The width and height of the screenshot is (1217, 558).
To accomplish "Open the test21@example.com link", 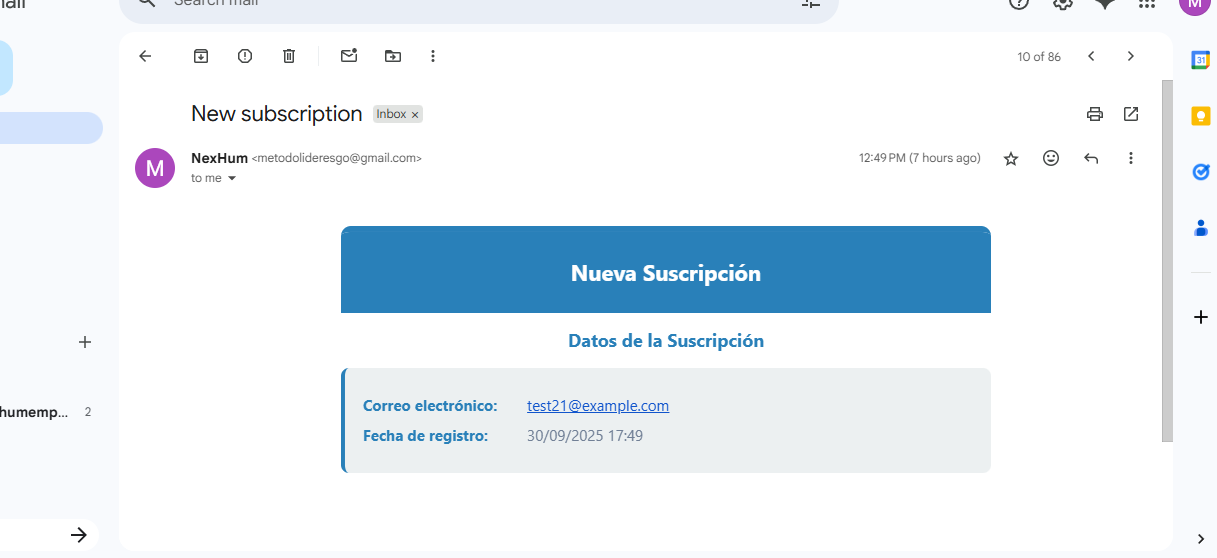I will tap(598, 406).
